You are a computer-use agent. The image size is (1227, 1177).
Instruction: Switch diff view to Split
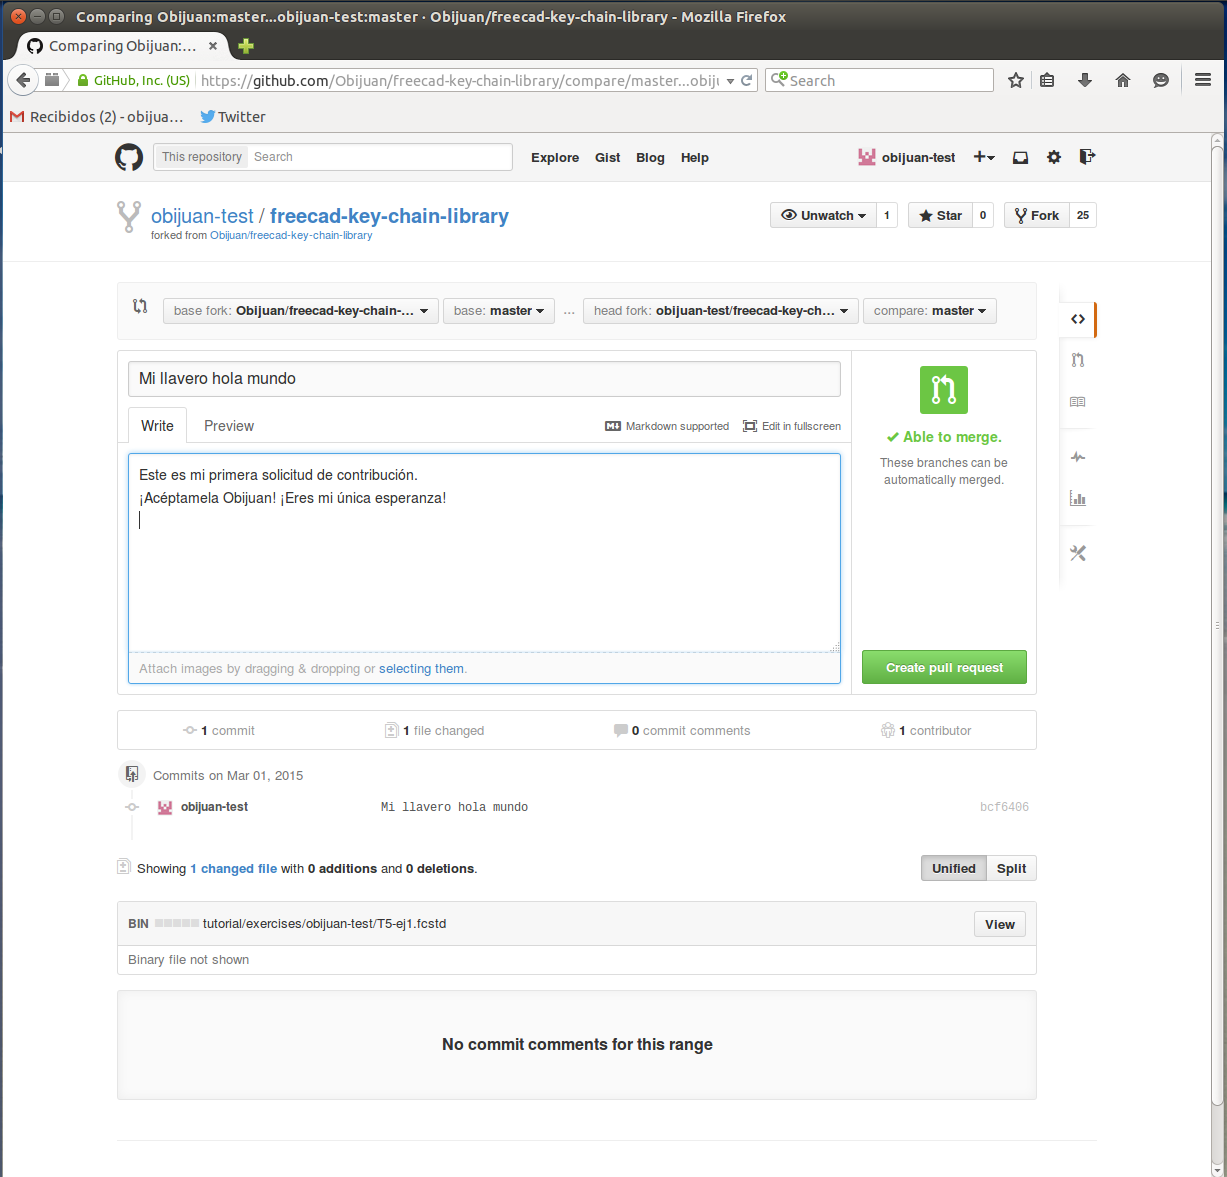coord(1011,868)
